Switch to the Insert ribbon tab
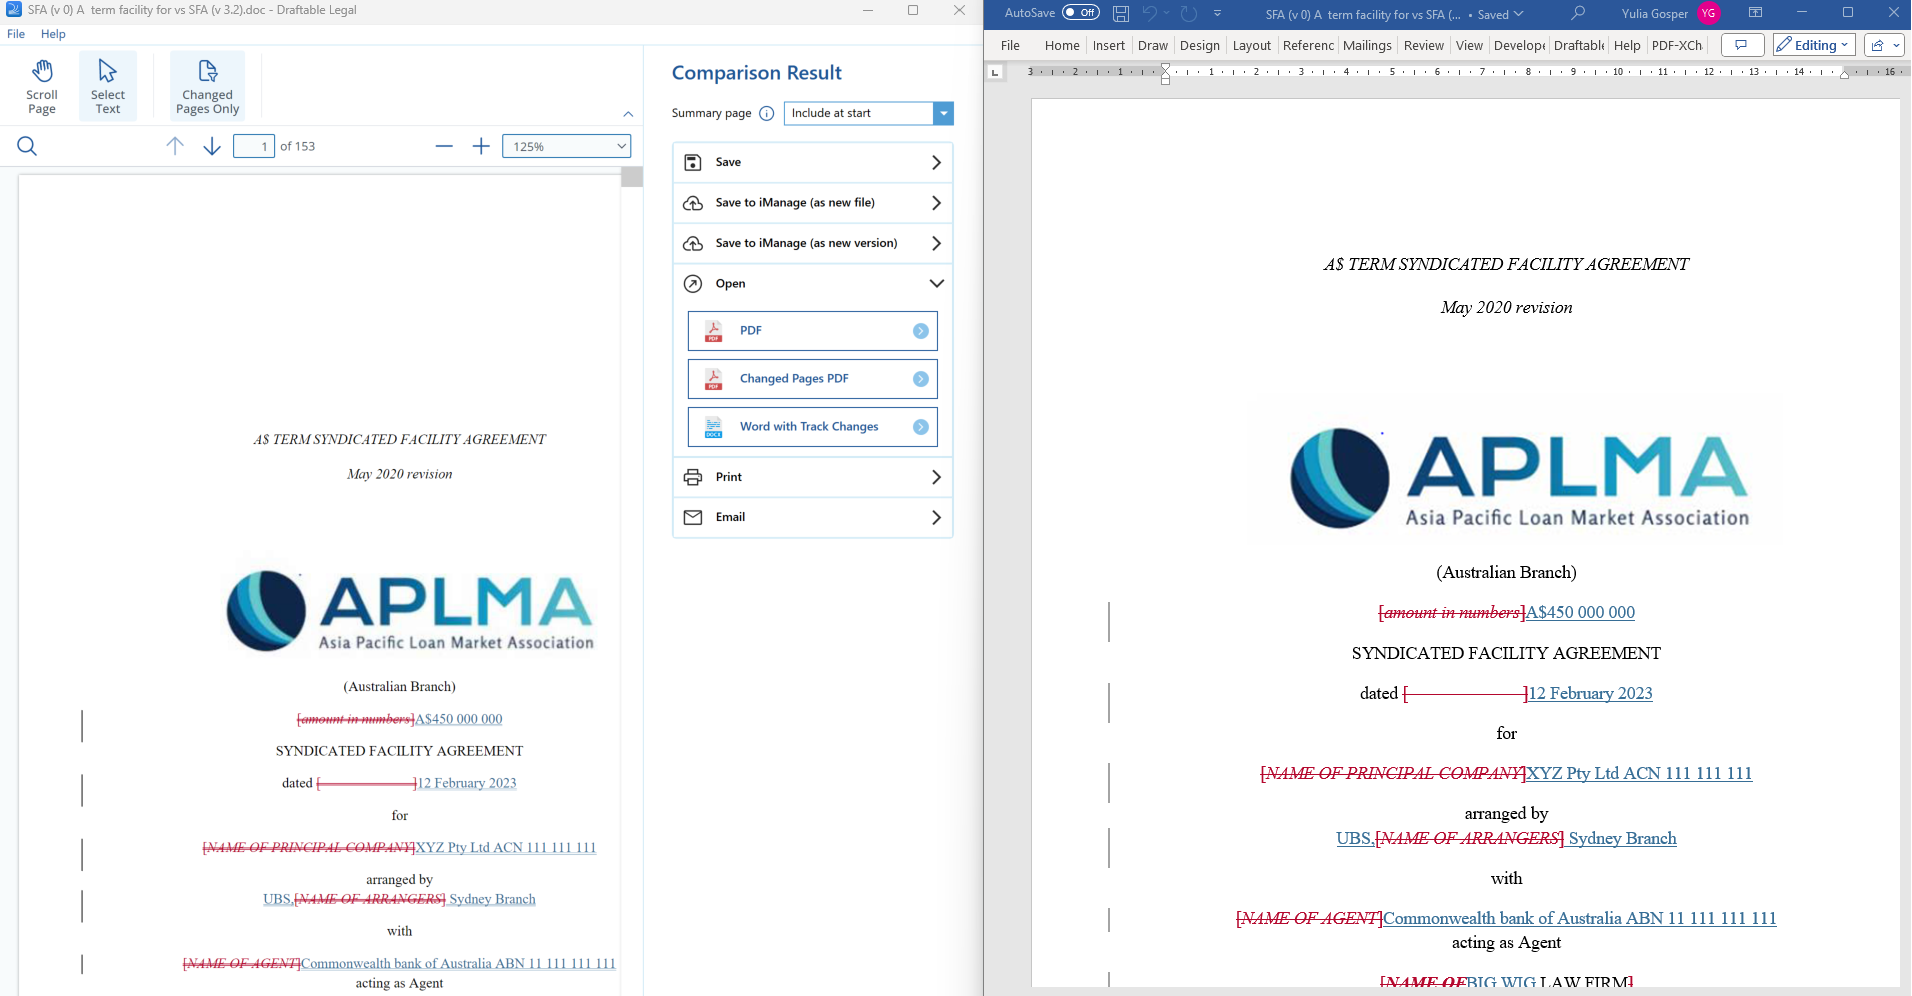The image size is (1912, 996). click(1109, 45)
